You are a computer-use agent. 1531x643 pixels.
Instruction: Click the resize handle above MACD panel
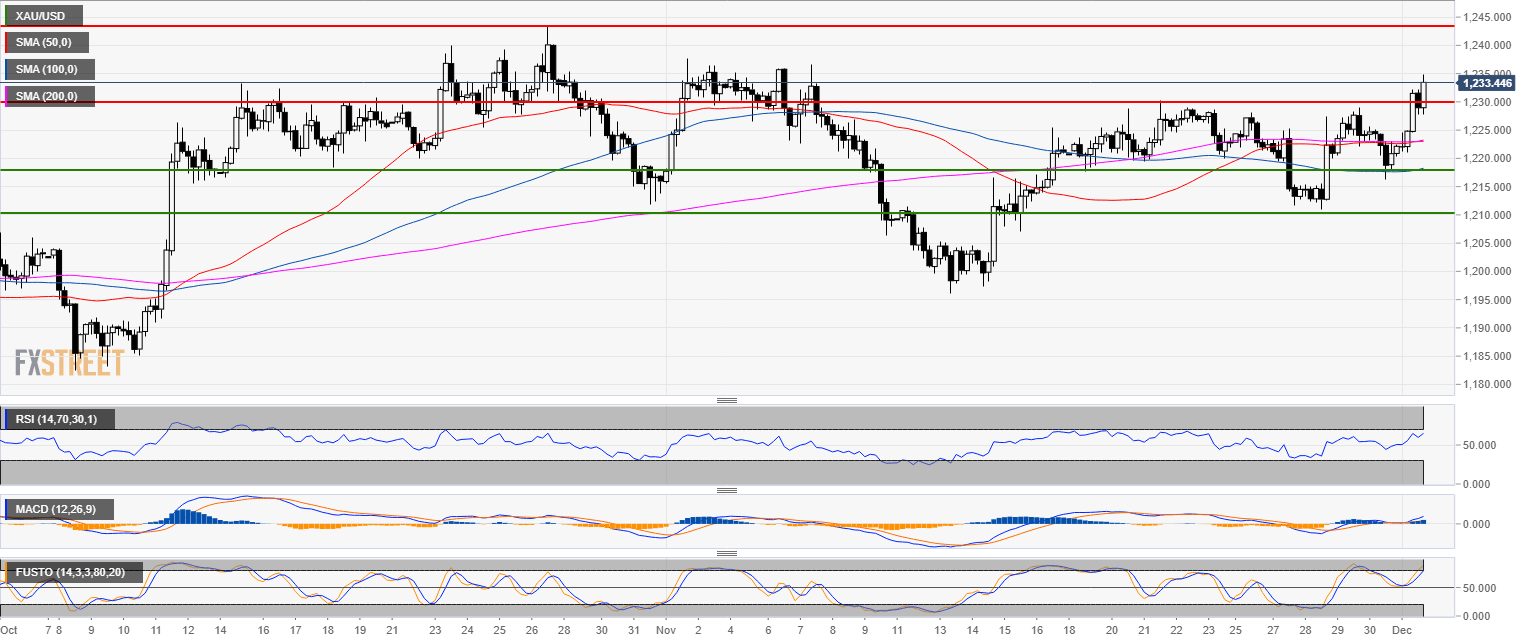coord(727,490)
